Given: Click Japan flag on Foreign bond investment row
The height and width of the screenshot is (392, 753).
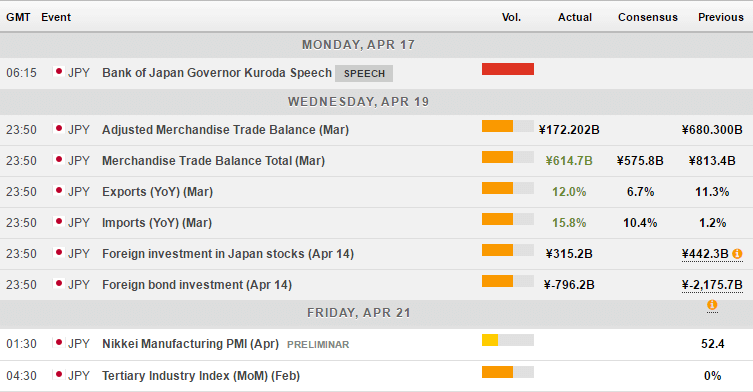Looking at the screenshot, I should (x=59, y=284).
